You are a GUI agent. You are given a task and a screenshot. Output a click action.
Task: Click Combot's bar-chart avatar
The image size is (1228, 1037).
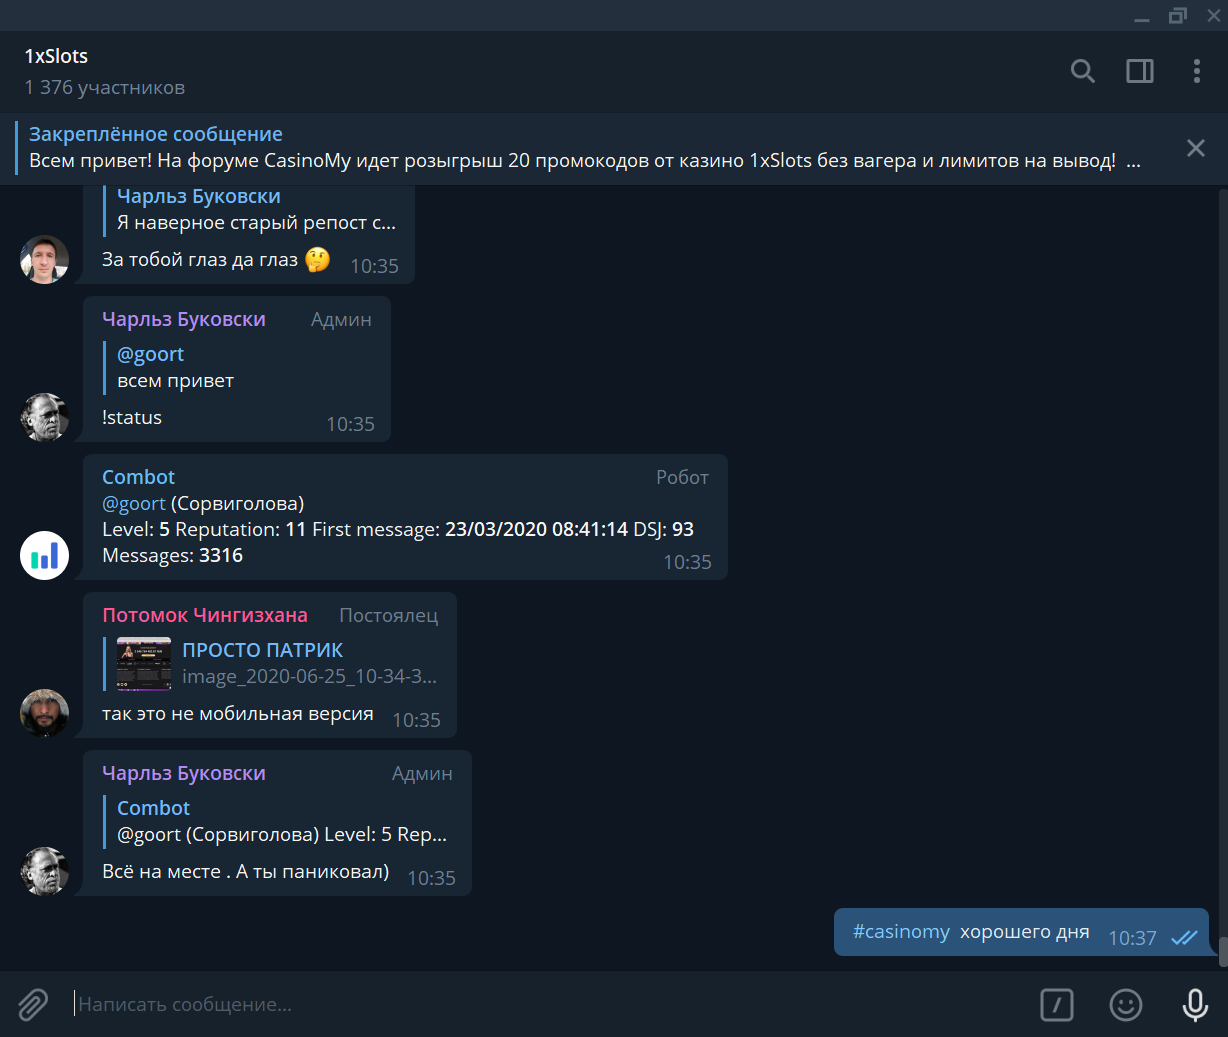click(x=44, y=555)
